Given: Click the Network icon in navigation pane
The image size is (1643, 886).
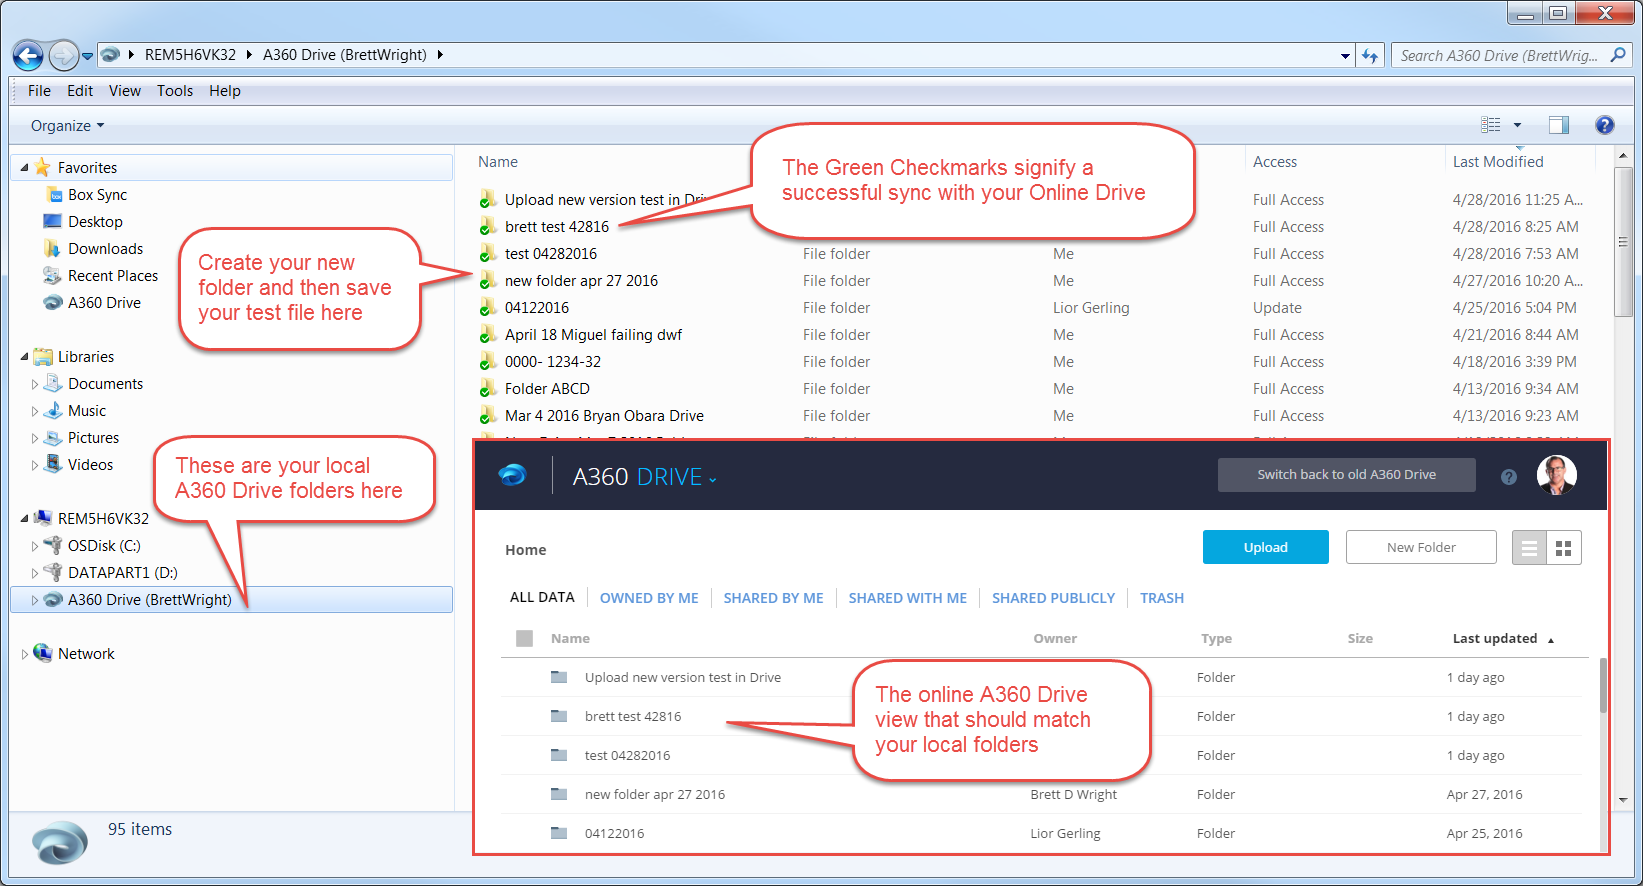Looking at the screenshot, I should 43,653.
